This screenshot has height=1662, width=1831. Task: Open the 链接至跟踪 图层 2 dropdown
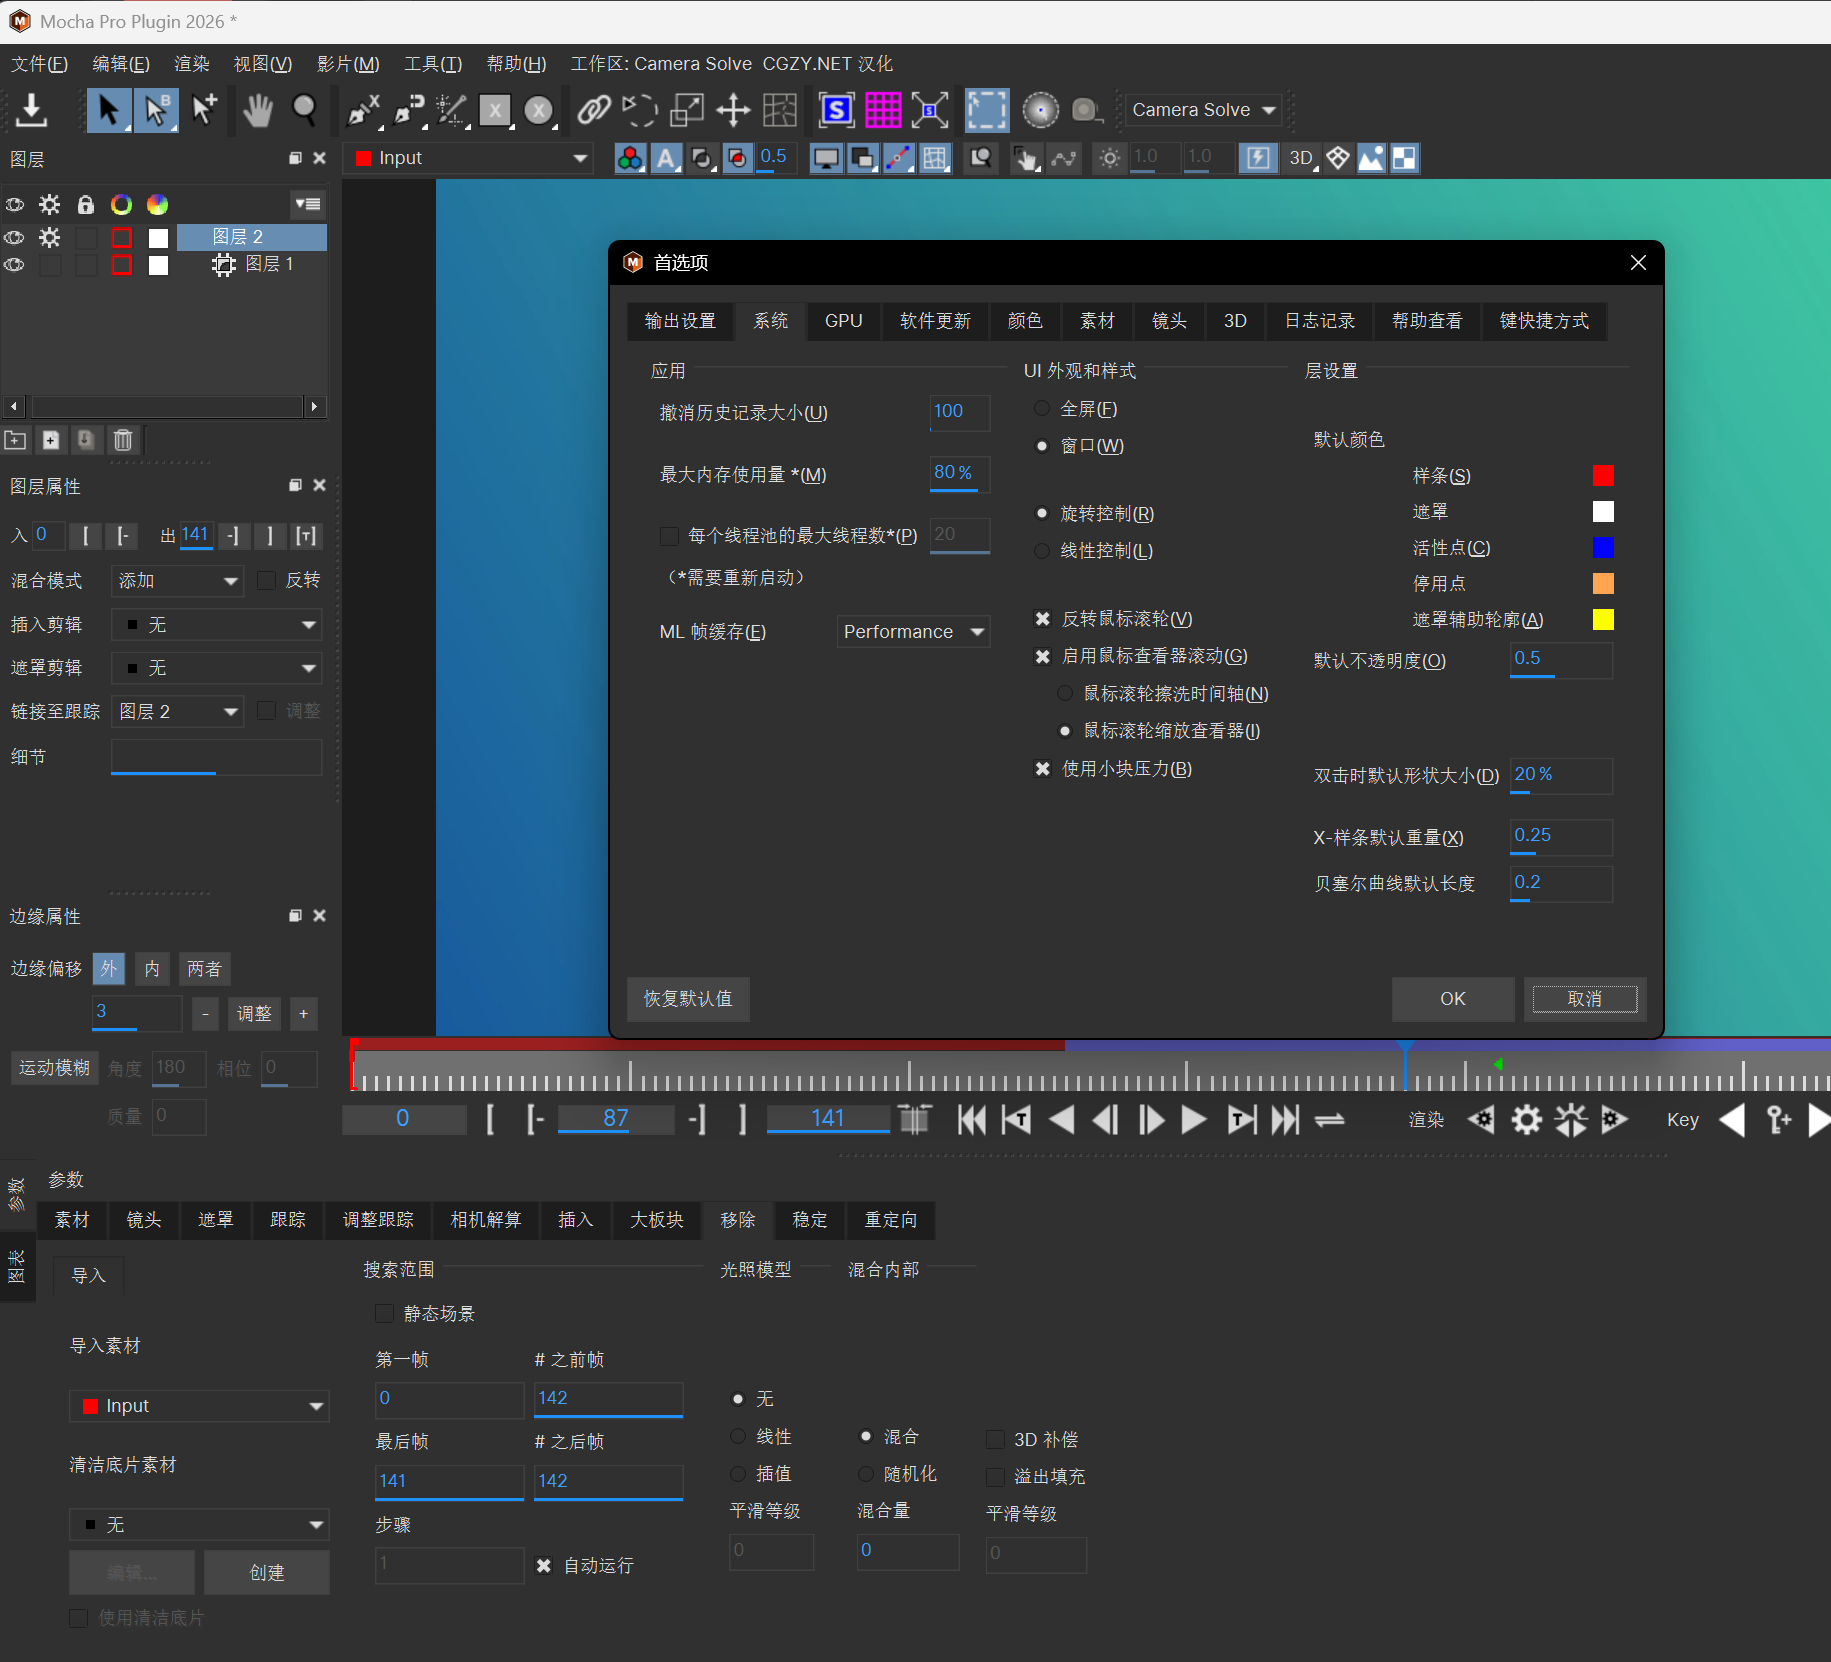coord(177,711)
